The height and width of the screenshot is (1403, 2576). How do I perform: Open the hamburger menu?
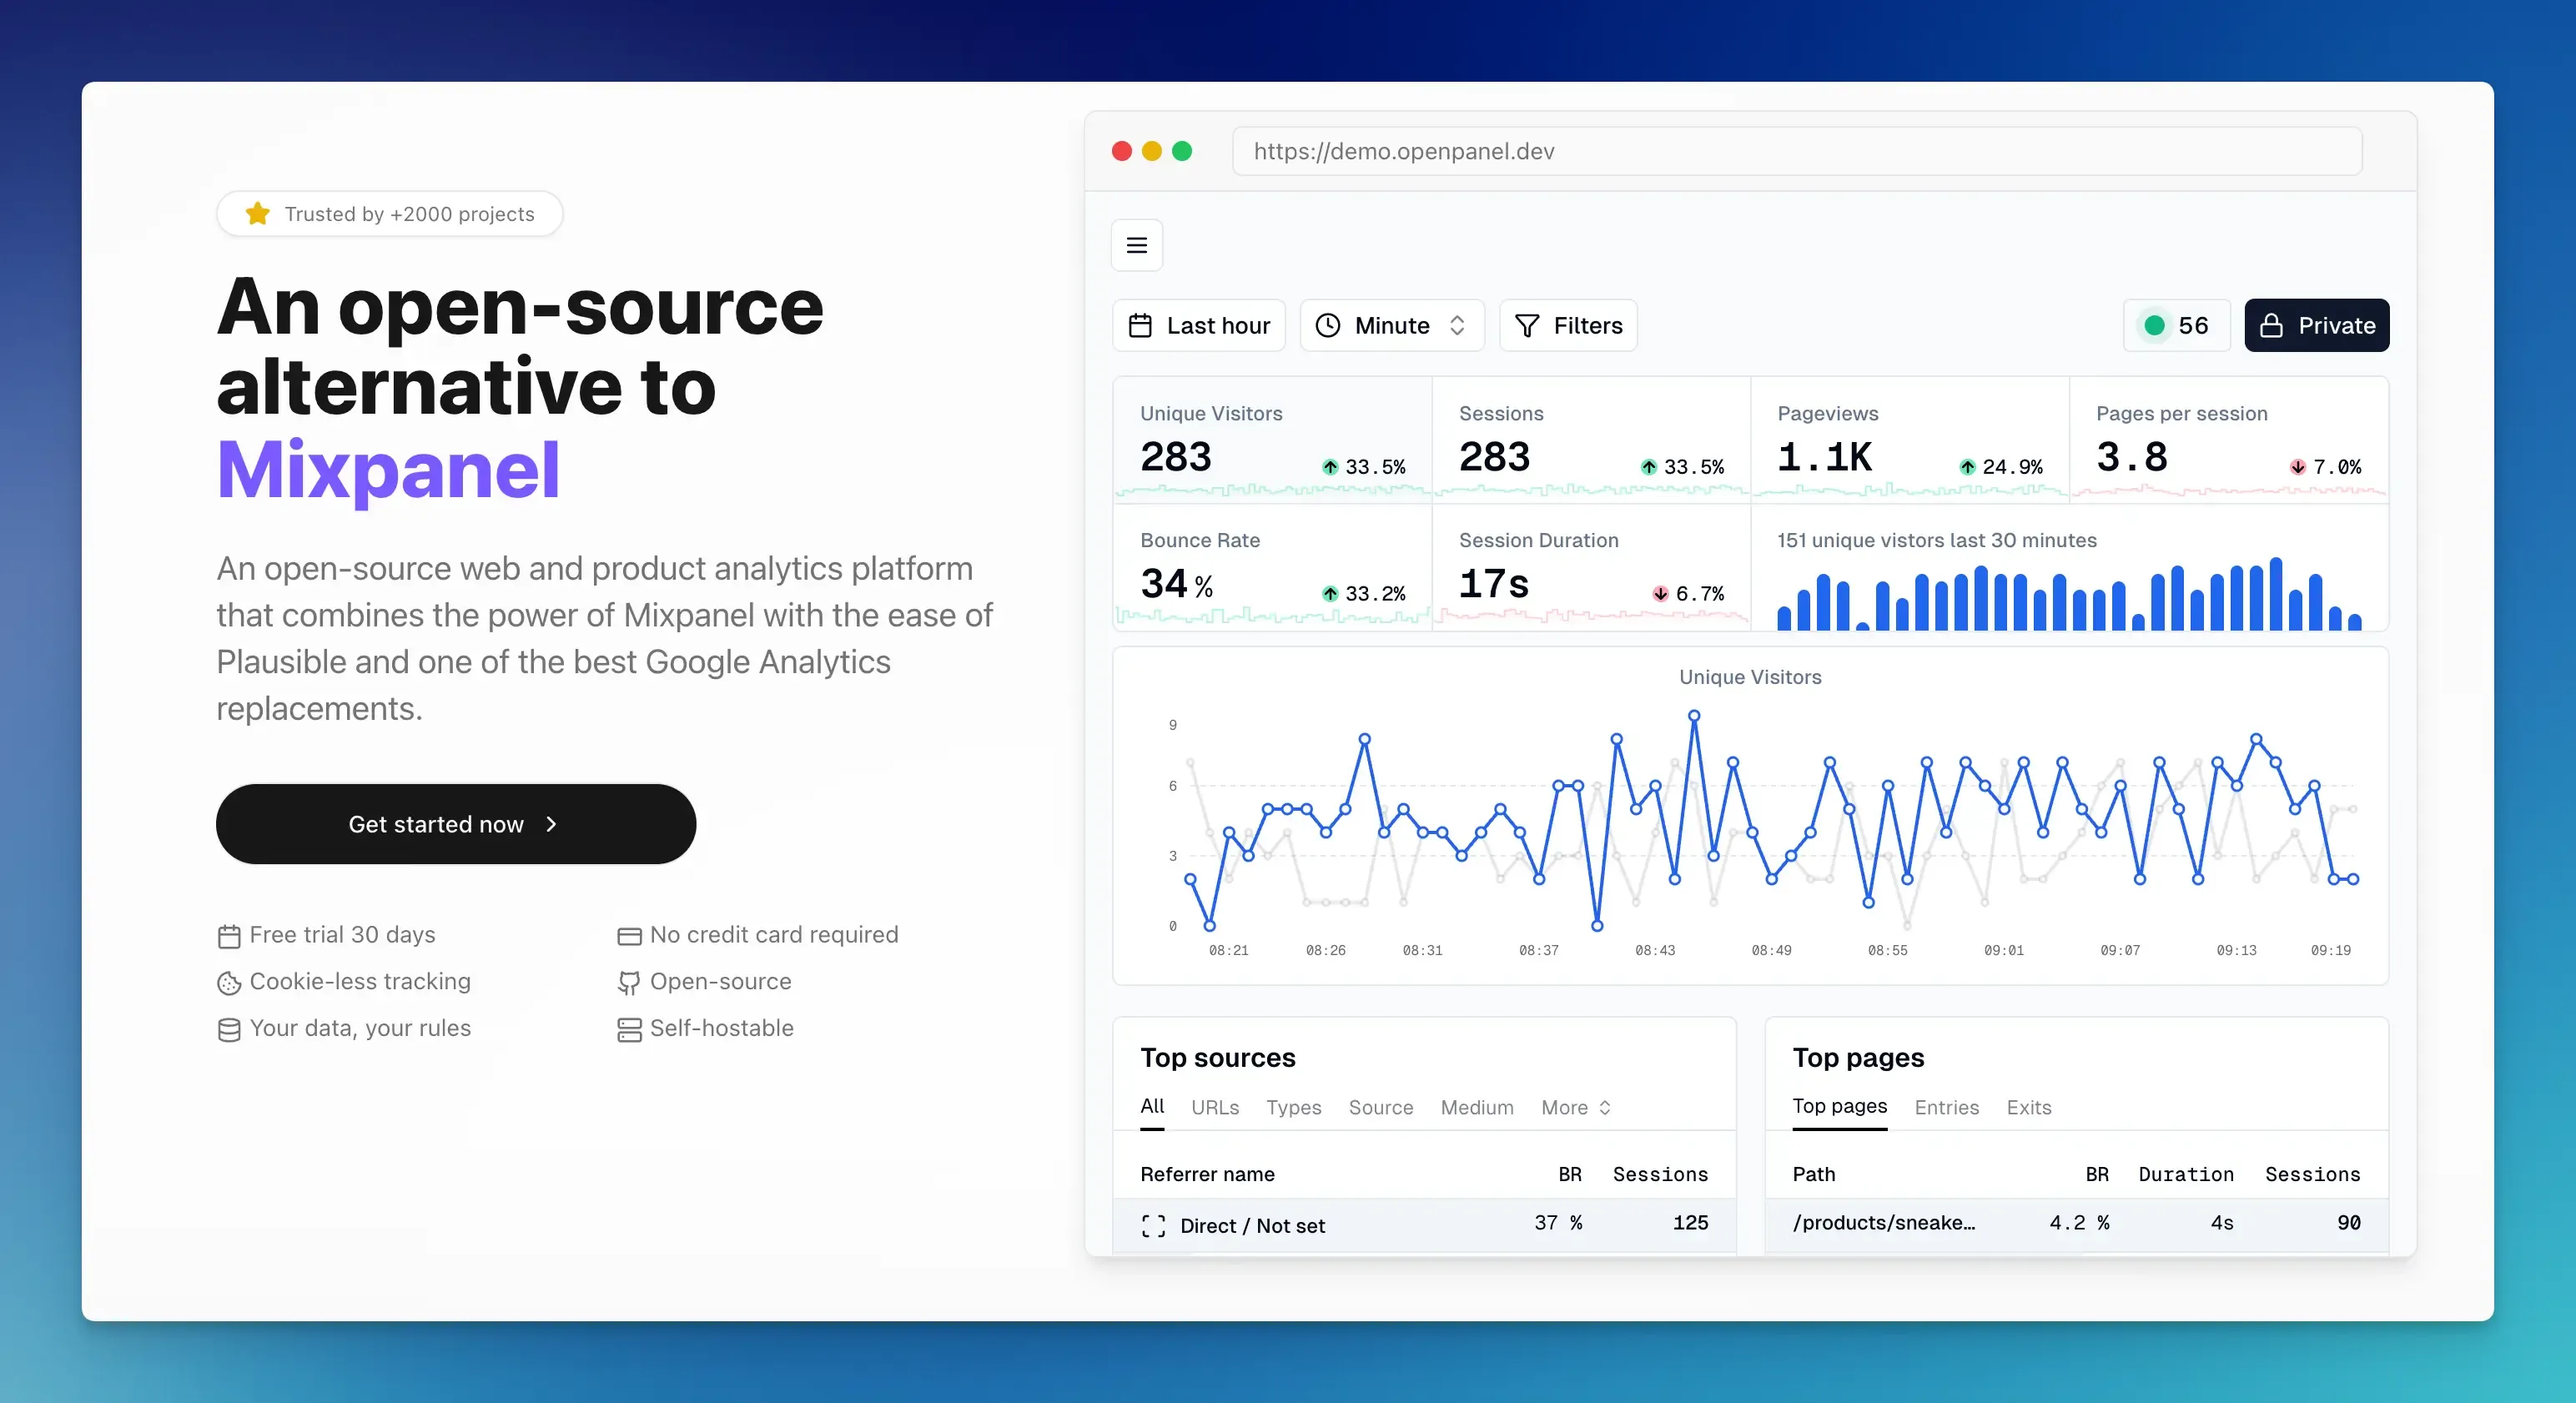tap(1136, 245)
